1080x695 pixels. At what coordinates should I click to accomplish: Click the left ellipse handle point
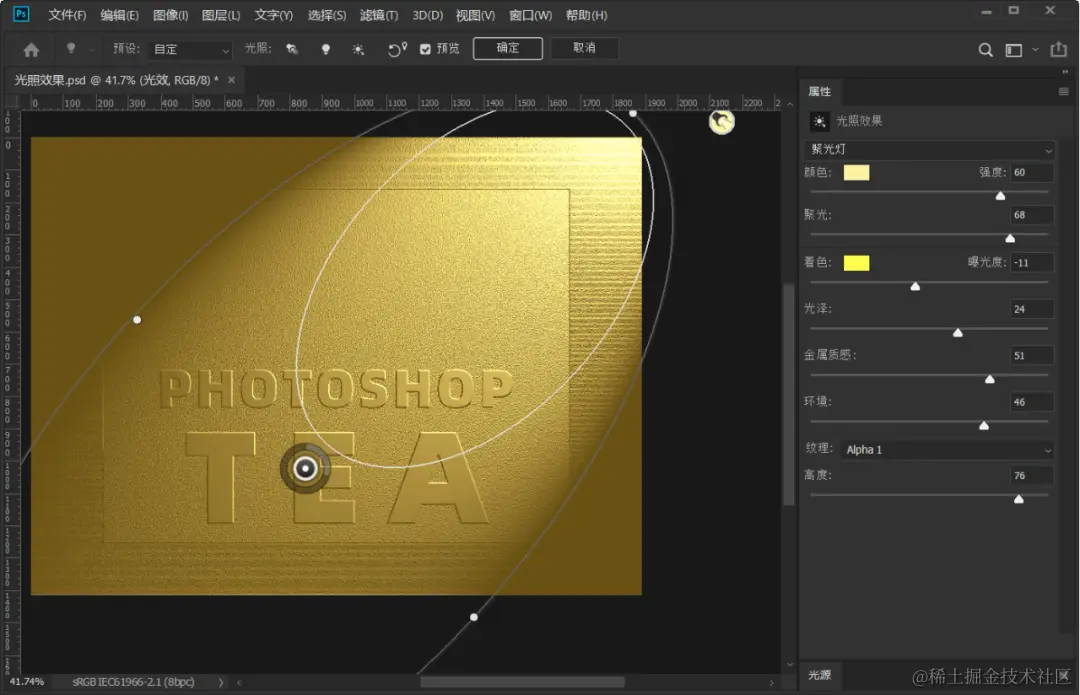137,320
